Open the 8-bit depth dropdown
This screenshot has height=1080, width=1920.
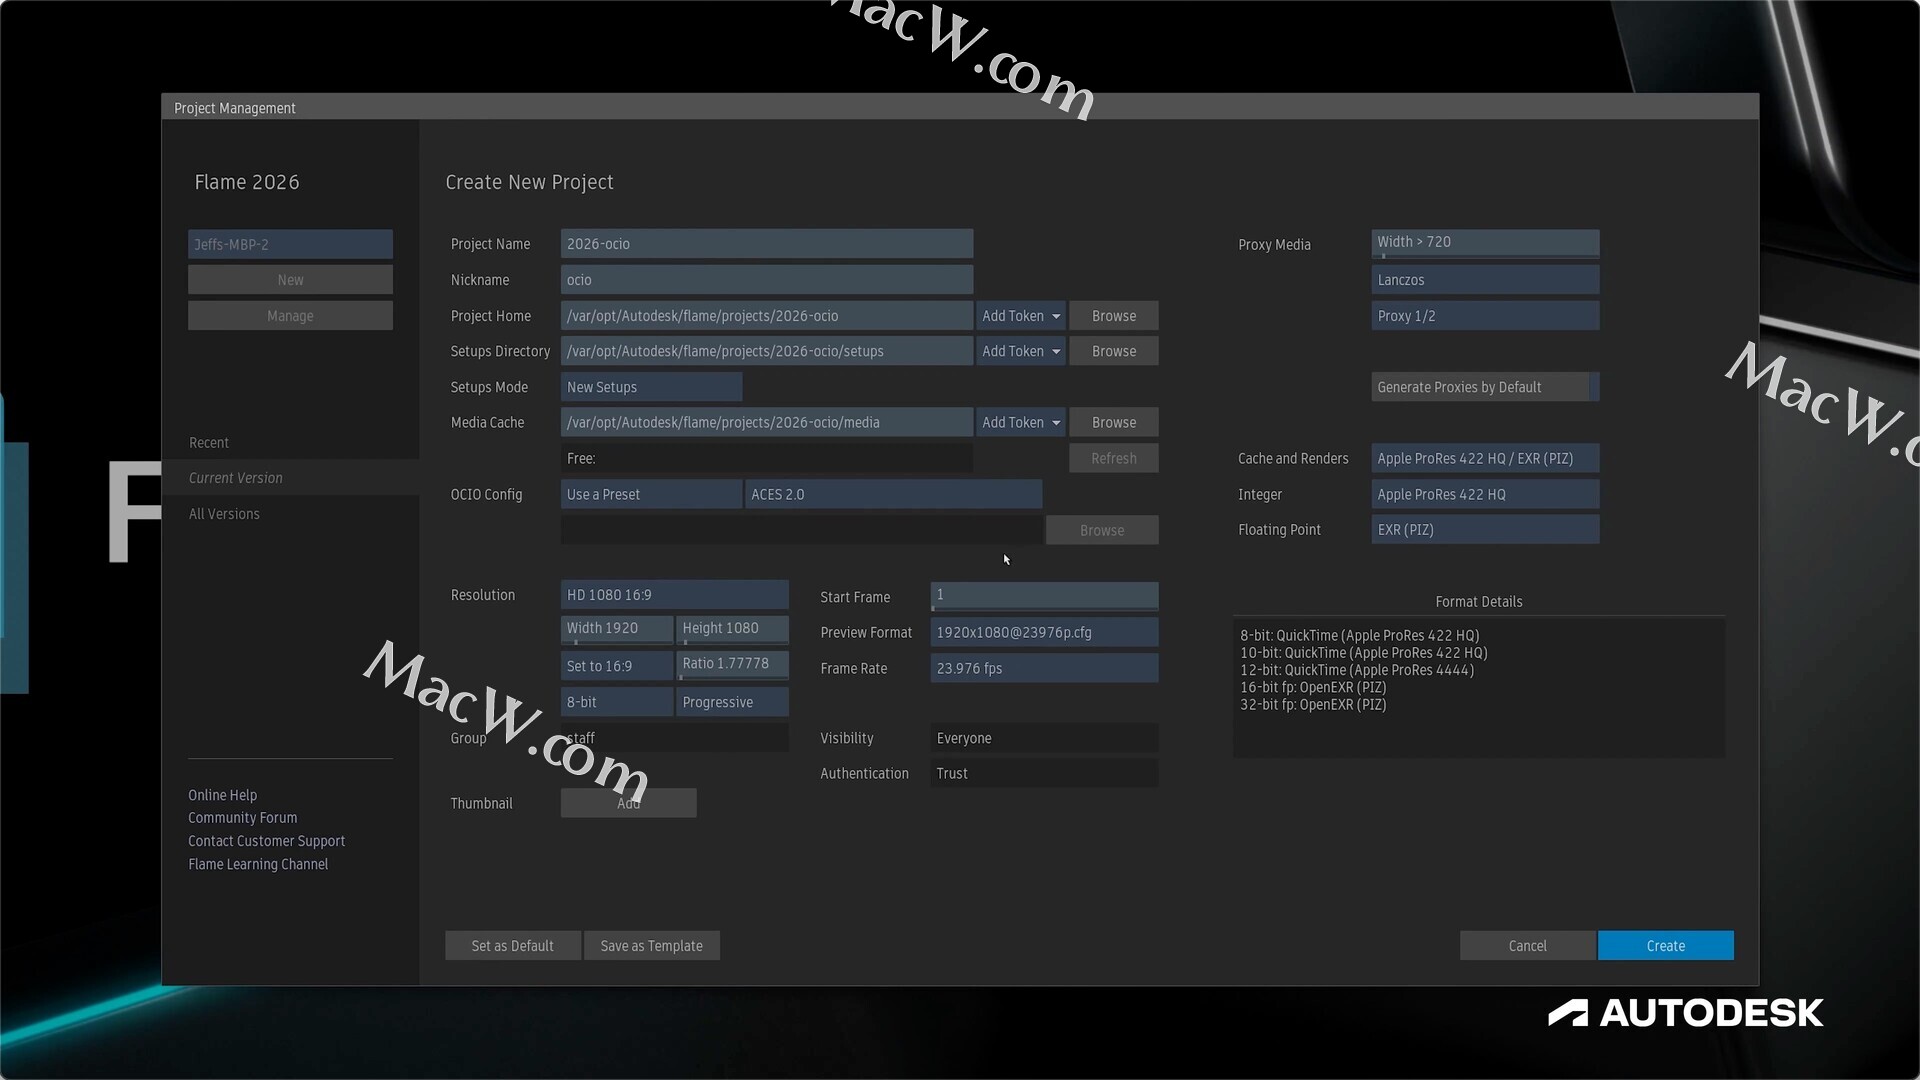point(616,702)
